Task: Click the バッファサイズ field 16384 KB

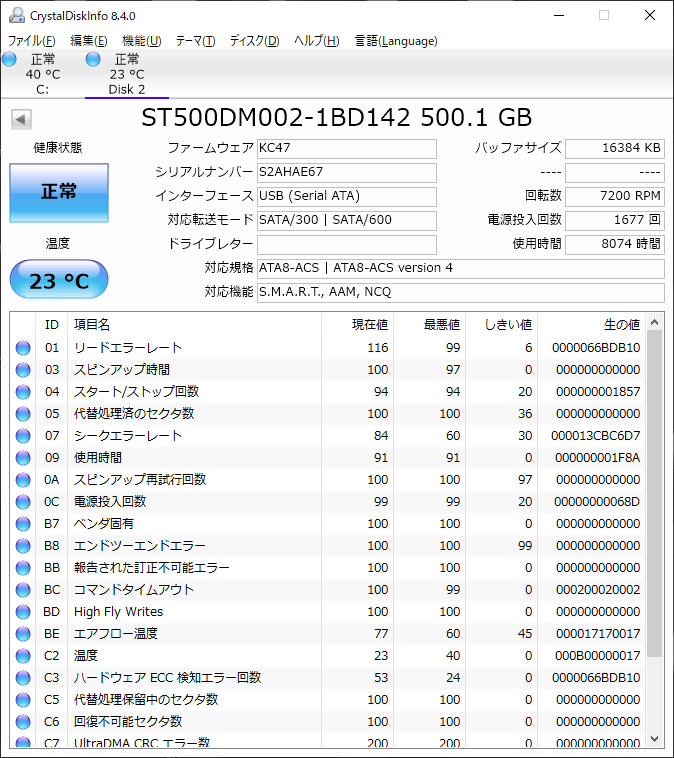Action: click(615, 148)
